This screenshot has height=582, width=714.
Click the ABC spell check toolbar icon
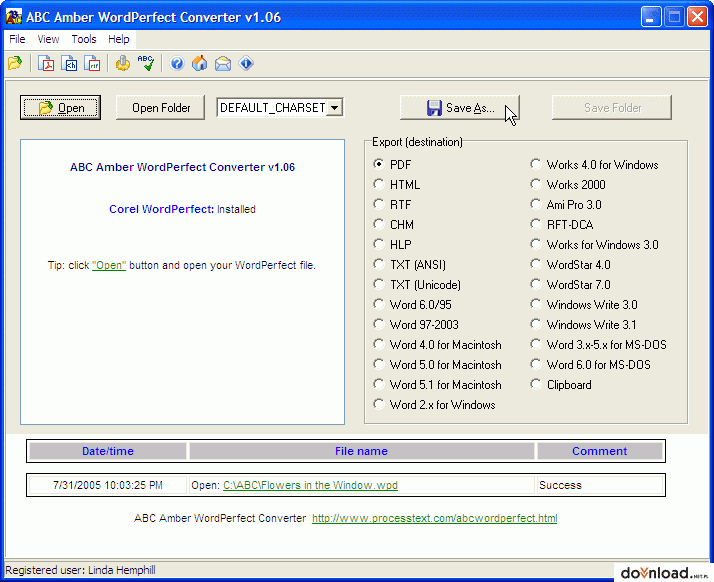[x=146, y=63]
